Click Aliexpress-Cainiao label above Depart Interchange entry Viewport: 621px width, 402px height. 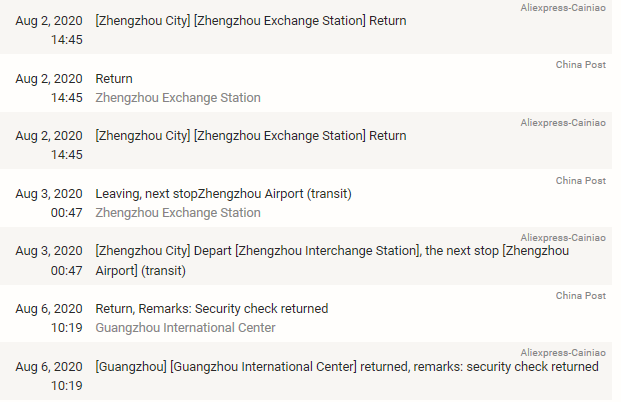coord(563,238)
